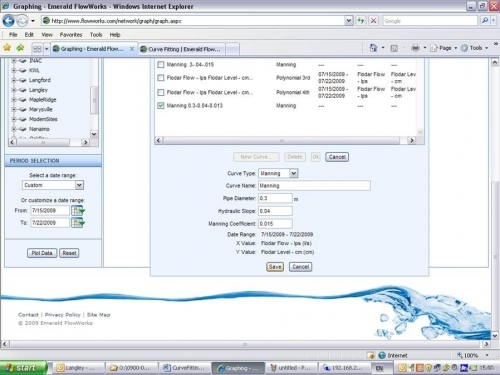Expand the MapleRidge tree node
The image size is (500, 375).
[14, 99]
